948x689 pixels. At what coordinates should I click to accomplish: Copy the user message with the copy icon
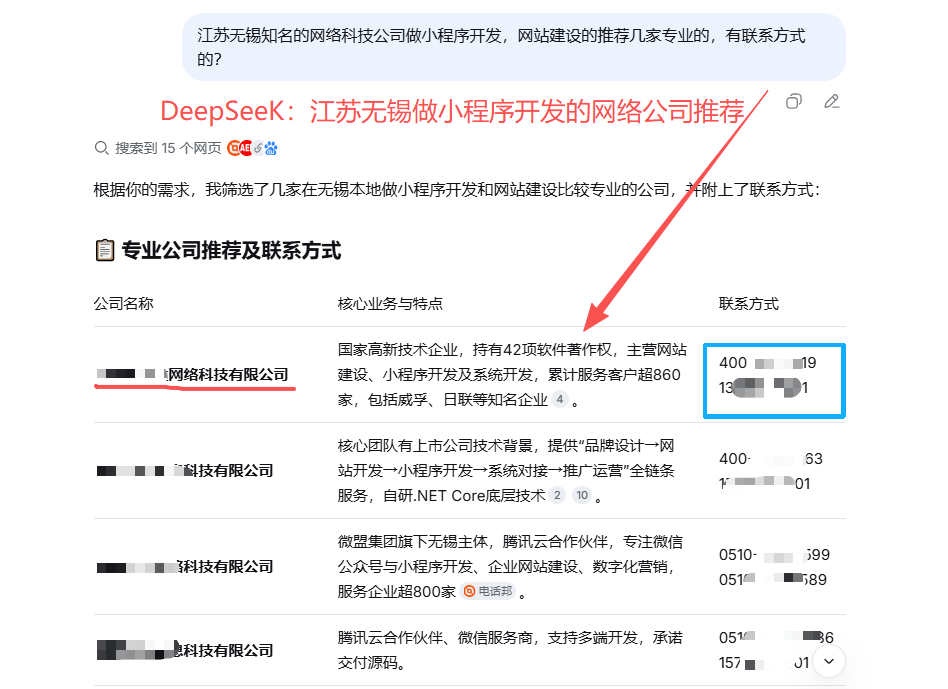[793, 102]
